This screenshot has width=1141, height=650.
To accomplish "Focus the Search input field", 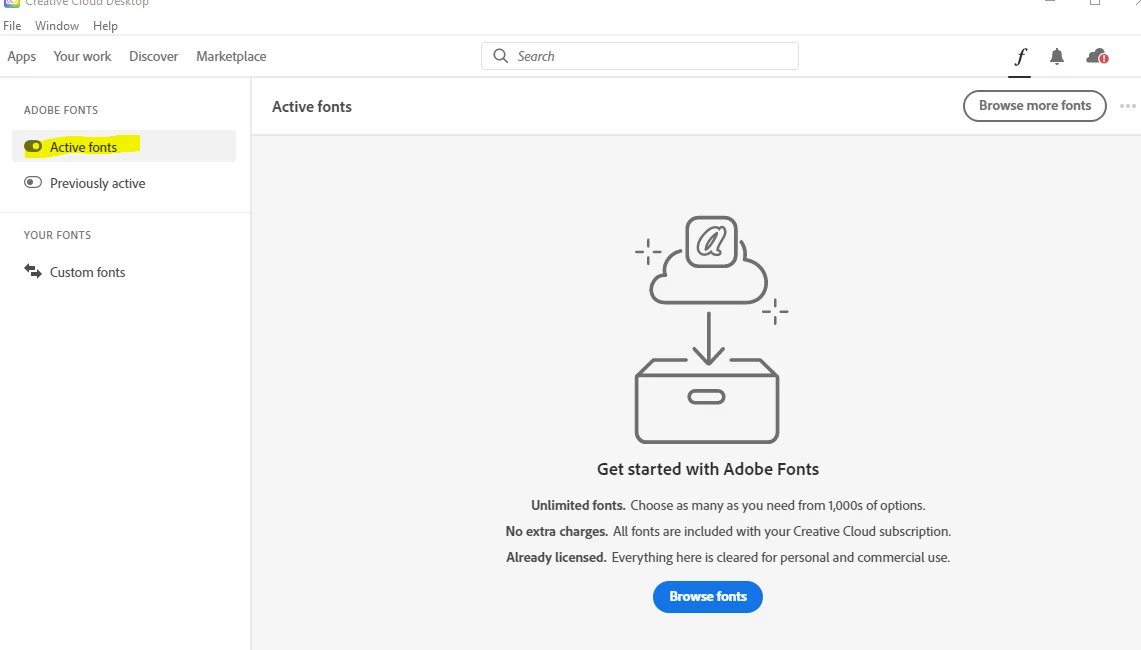I will (640, 56).
